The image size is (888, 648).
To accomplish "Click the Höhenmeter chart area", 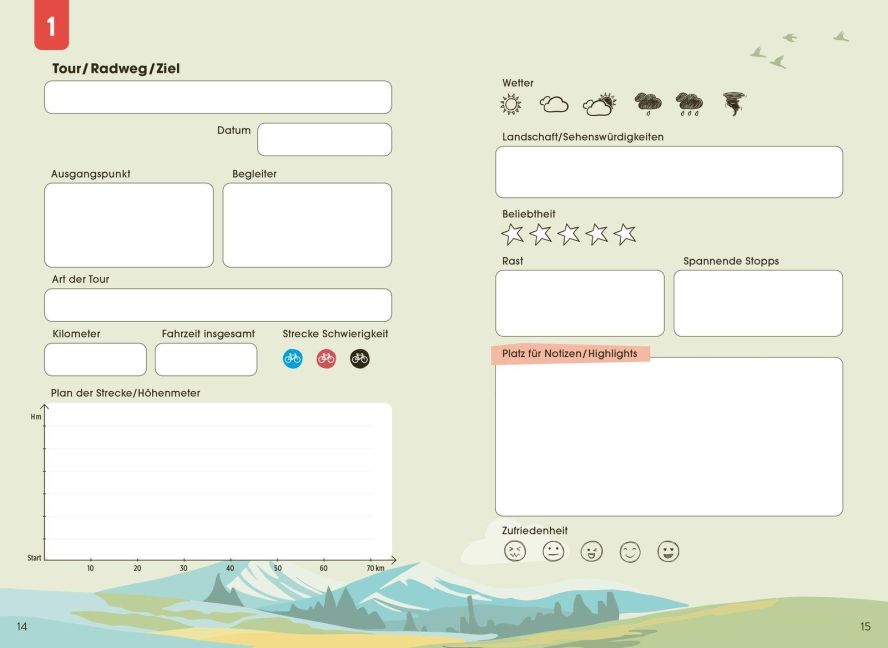I will tap(218, 481).
